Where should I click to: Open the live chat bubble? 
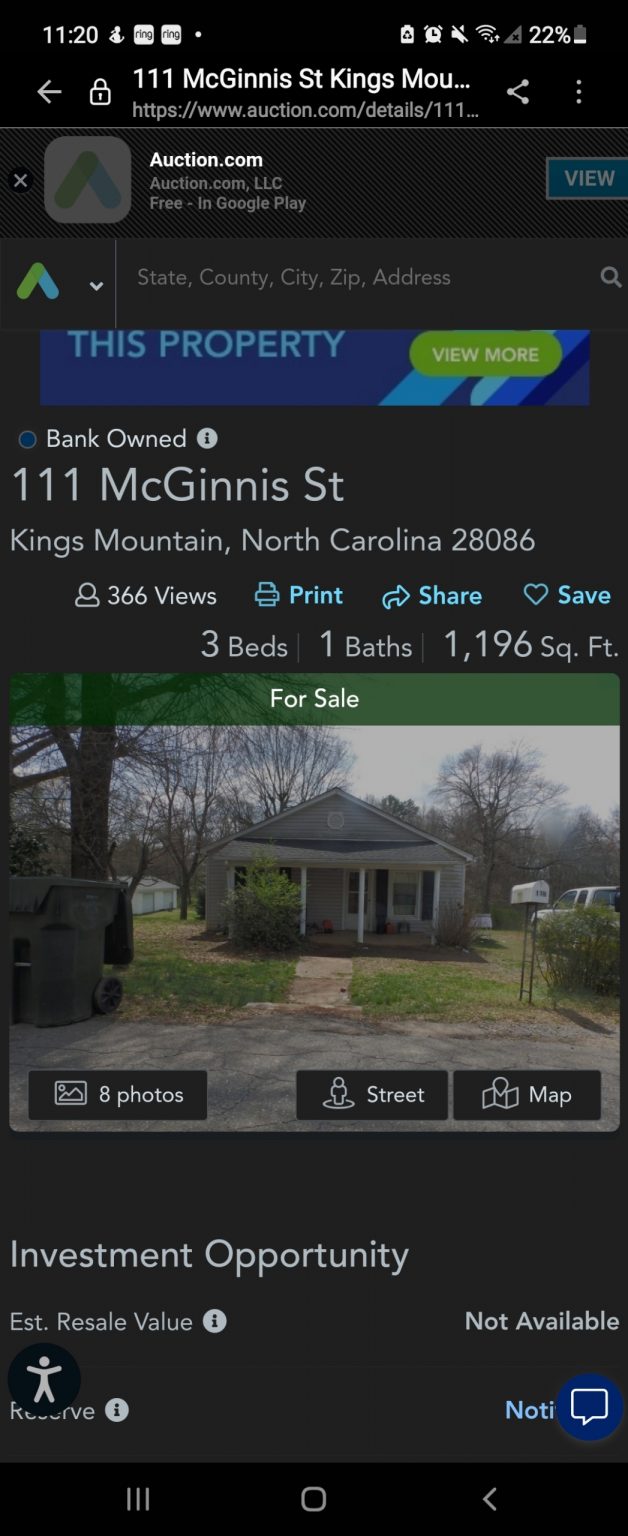(x=589, y=1407)
